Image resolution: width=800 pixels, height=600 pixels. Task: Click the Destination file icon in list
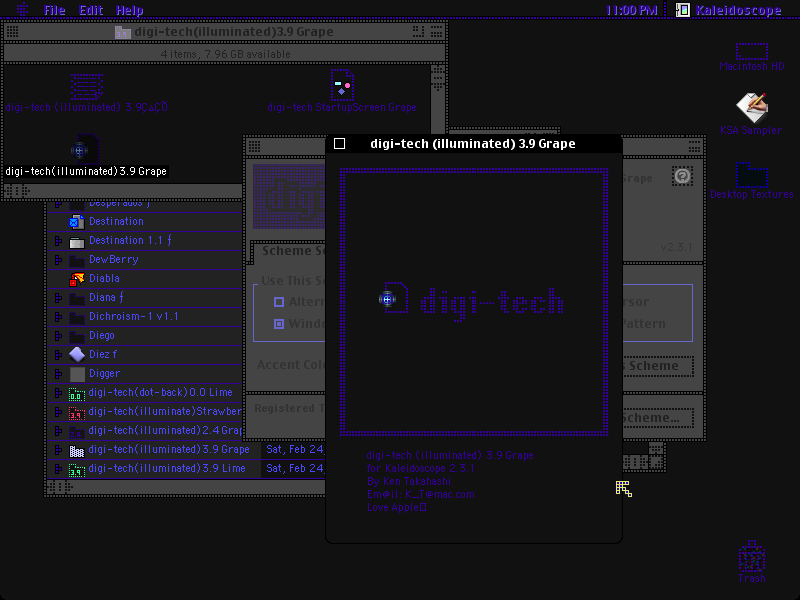pyautogui.click(x=77, y=221)
